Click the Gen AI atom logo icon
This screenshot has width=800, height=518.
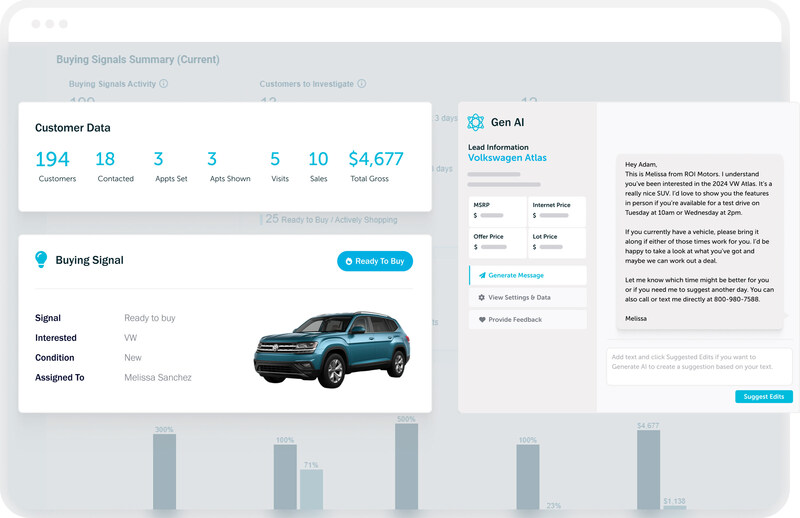click(x=475, y=122)
